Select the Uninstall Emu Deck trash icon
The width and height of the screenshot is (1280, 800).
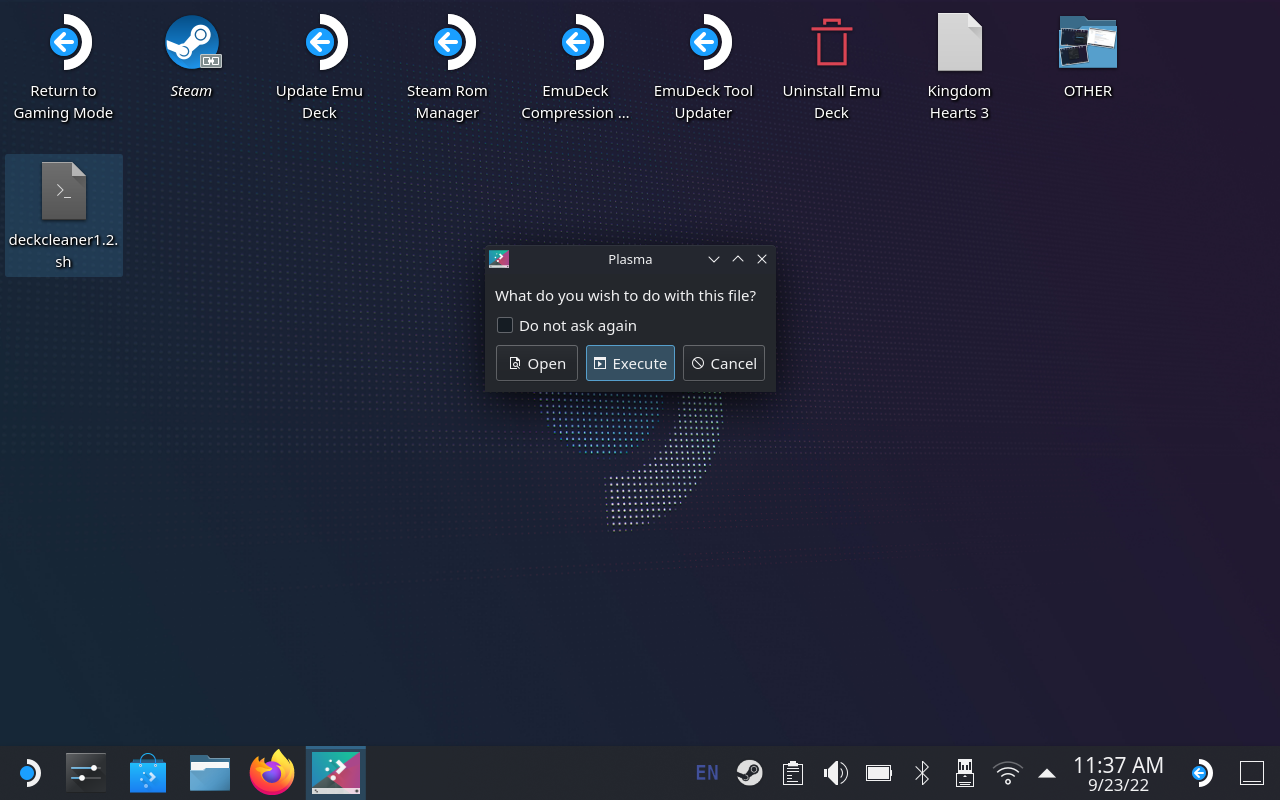click(x=831, y=45)
